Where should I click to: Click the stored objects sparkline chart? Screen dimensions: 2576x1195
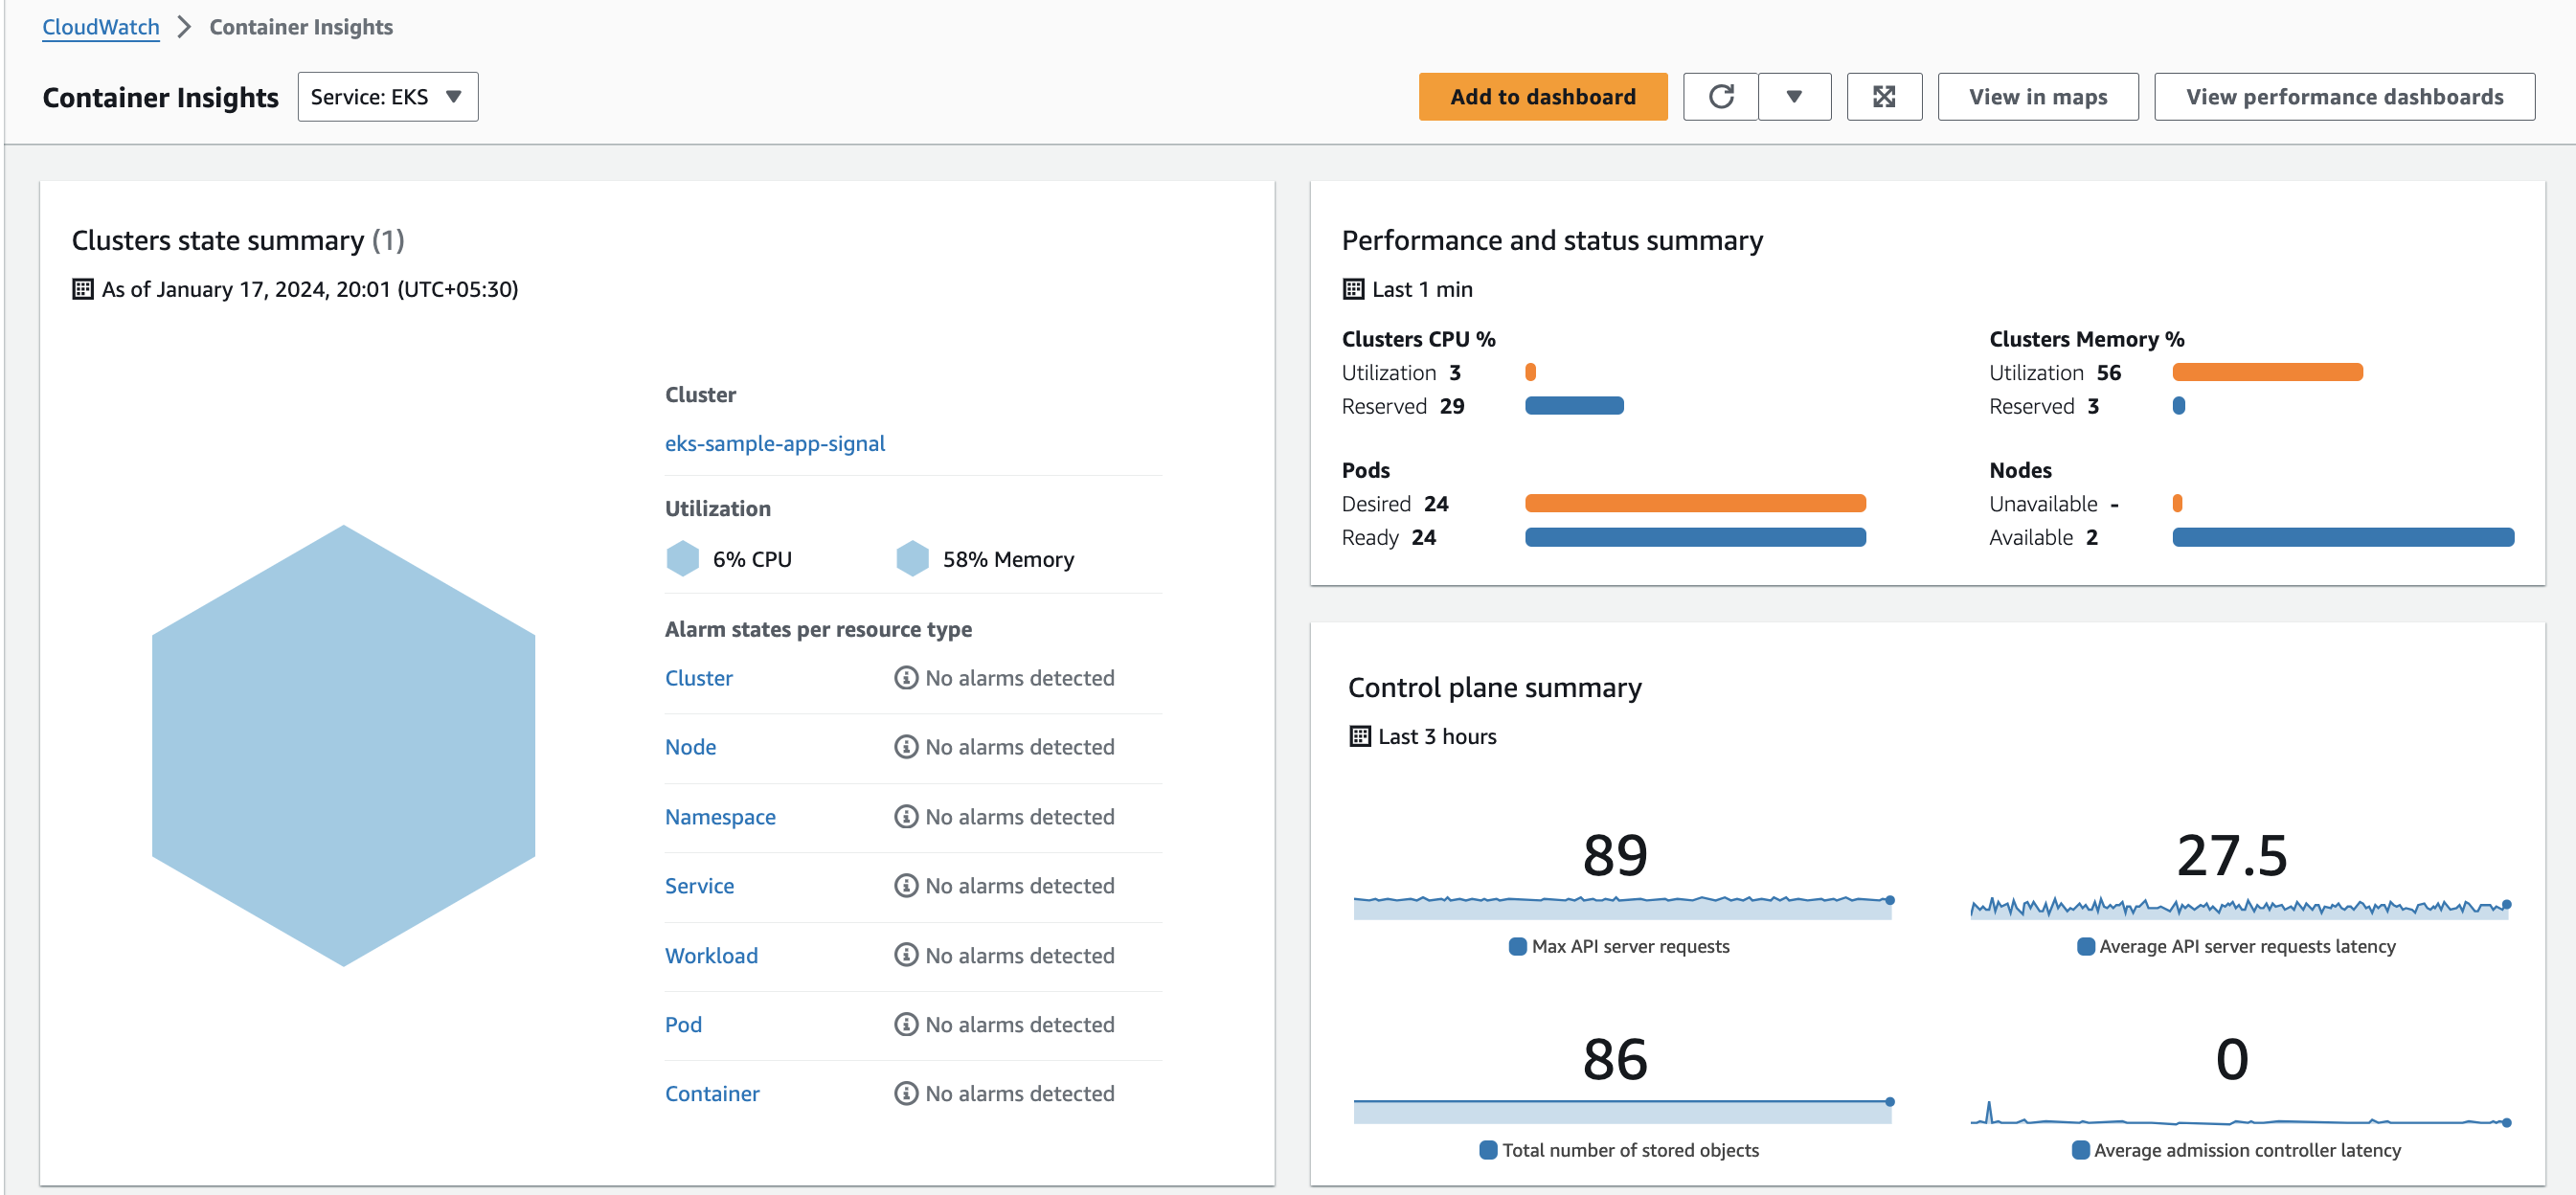[1622, 1111]
